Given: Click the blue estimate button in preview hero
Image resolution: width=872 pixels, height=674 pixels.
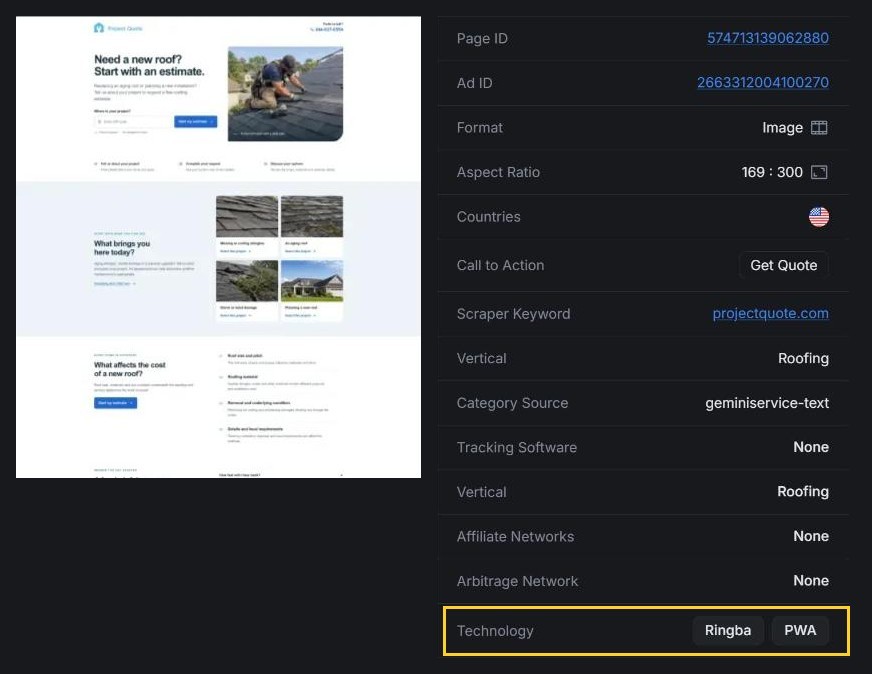Looking at the screenshot, I should [195, 121].
